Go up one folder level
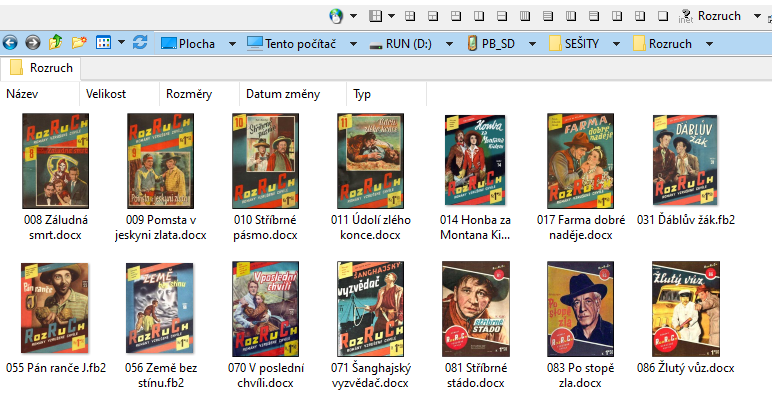The image size is (772, 402). click(x=56, y=43)
